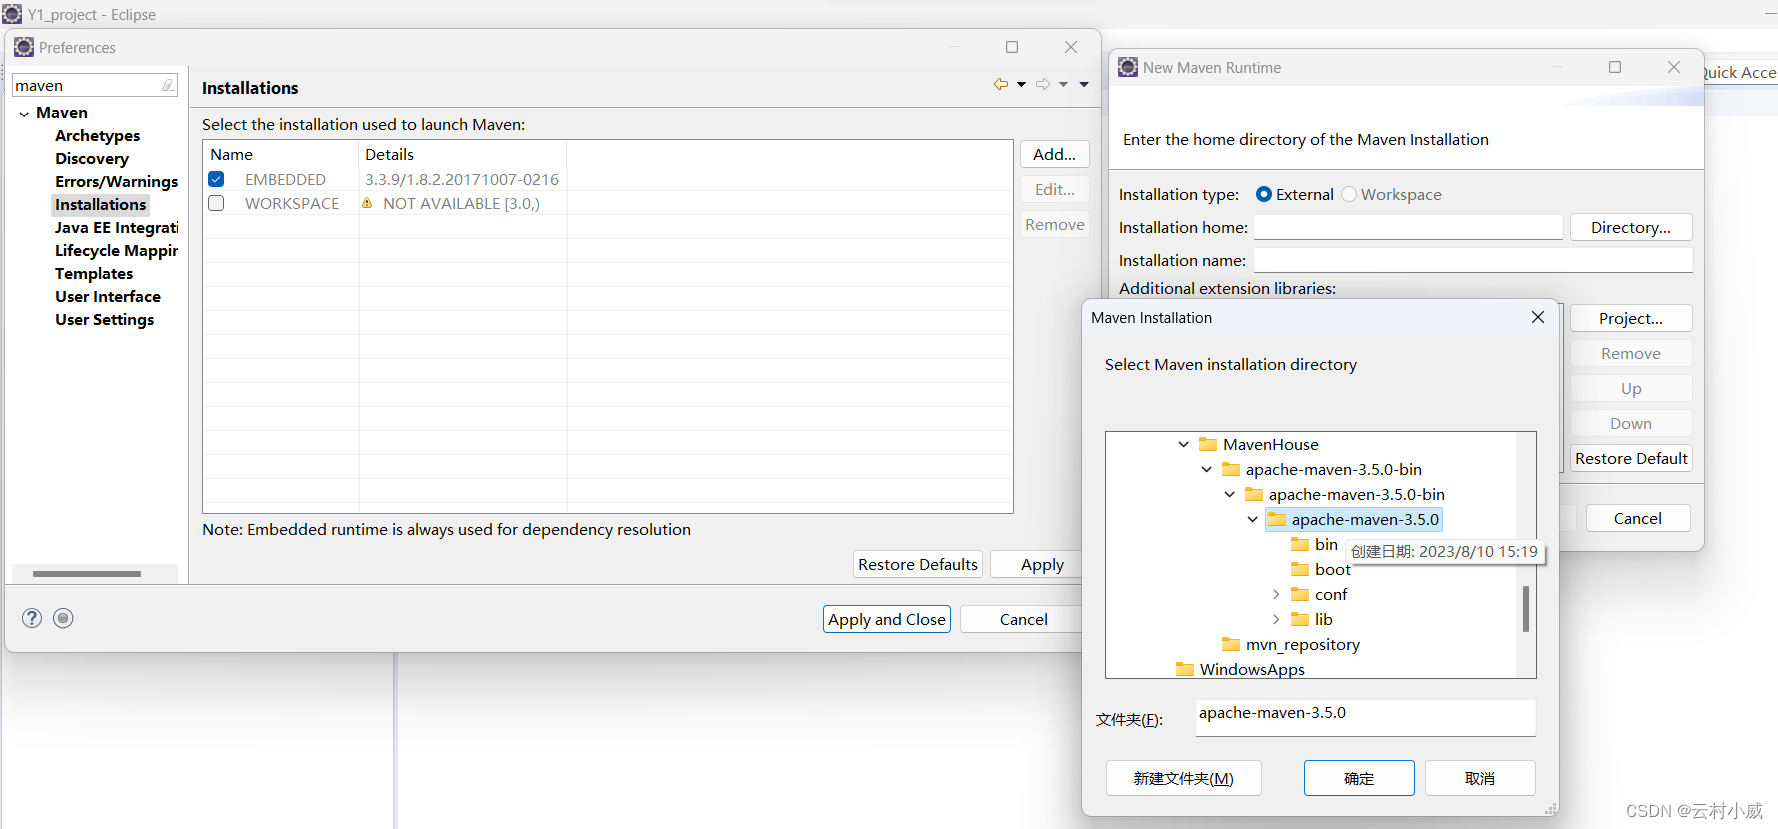Open the forward history dropdown arrow
The height and width of the screenshot is (829, 1778).
[1063, 84]
